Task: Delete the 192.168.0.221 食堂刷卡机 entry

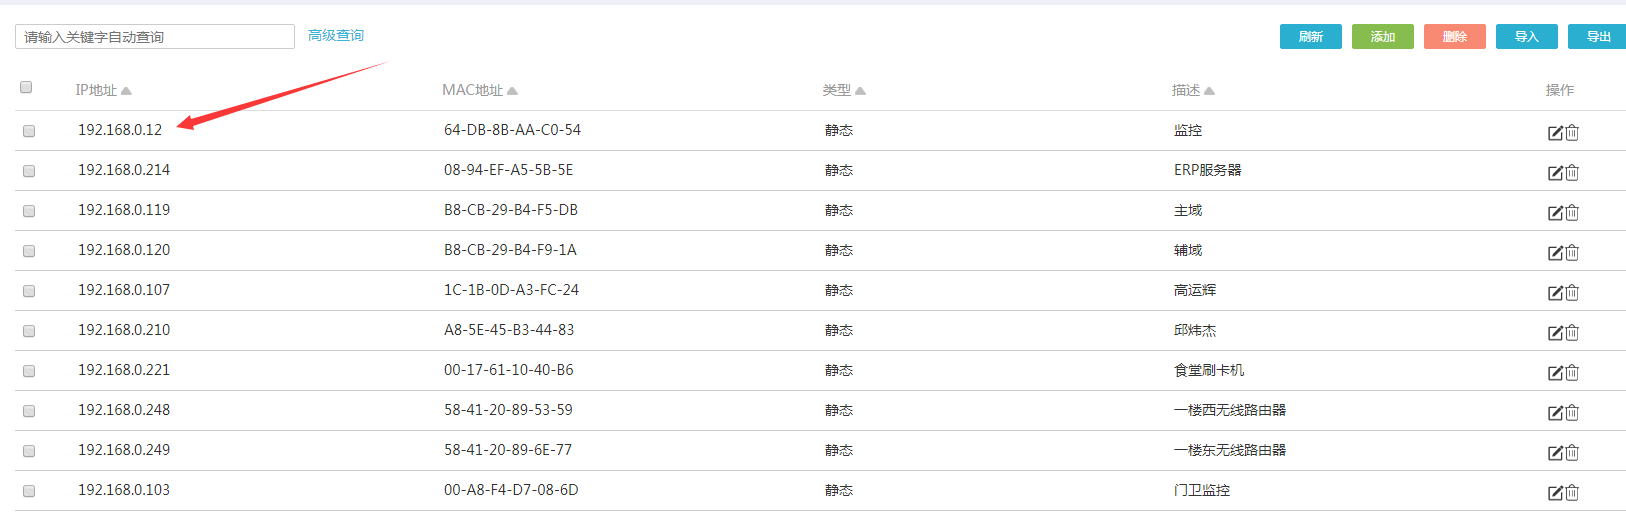Action: coord(1572,373)
